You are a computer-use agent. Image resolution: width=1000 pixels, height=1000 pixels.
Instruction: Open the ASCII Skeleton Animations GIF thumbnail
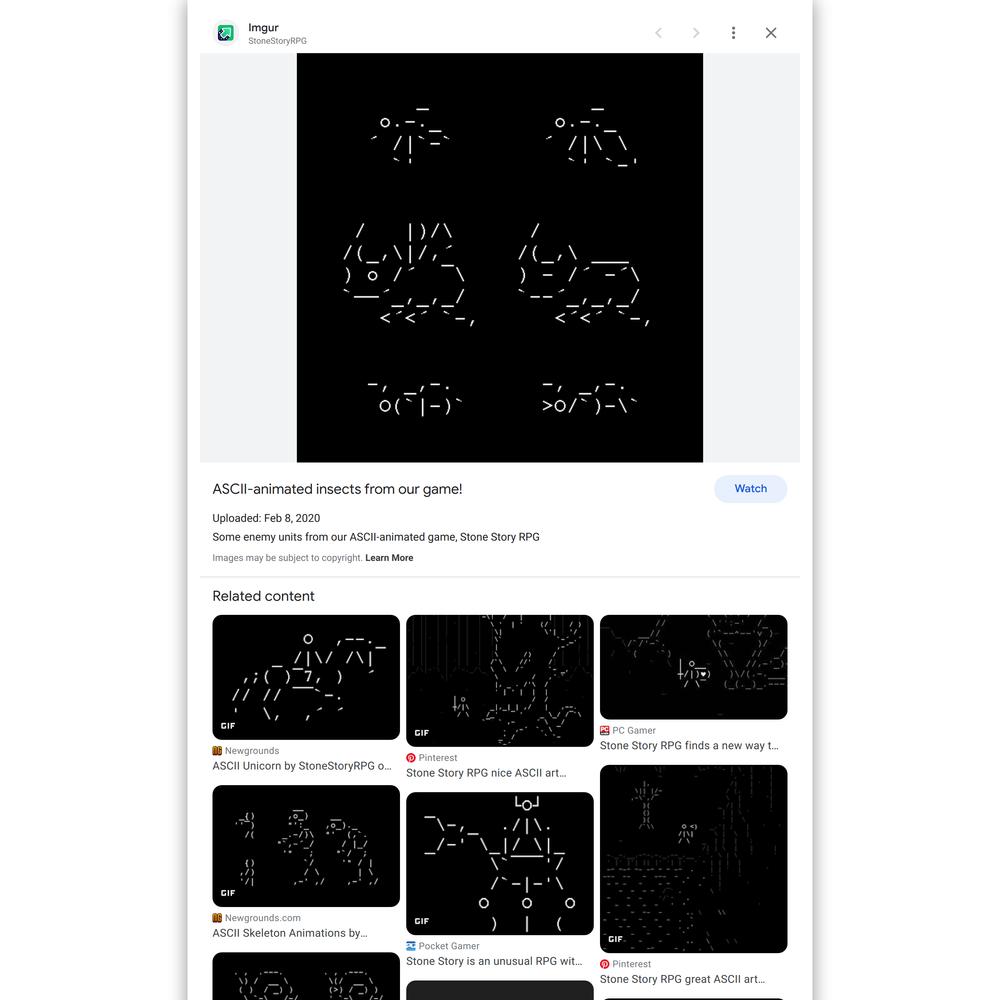306,846
